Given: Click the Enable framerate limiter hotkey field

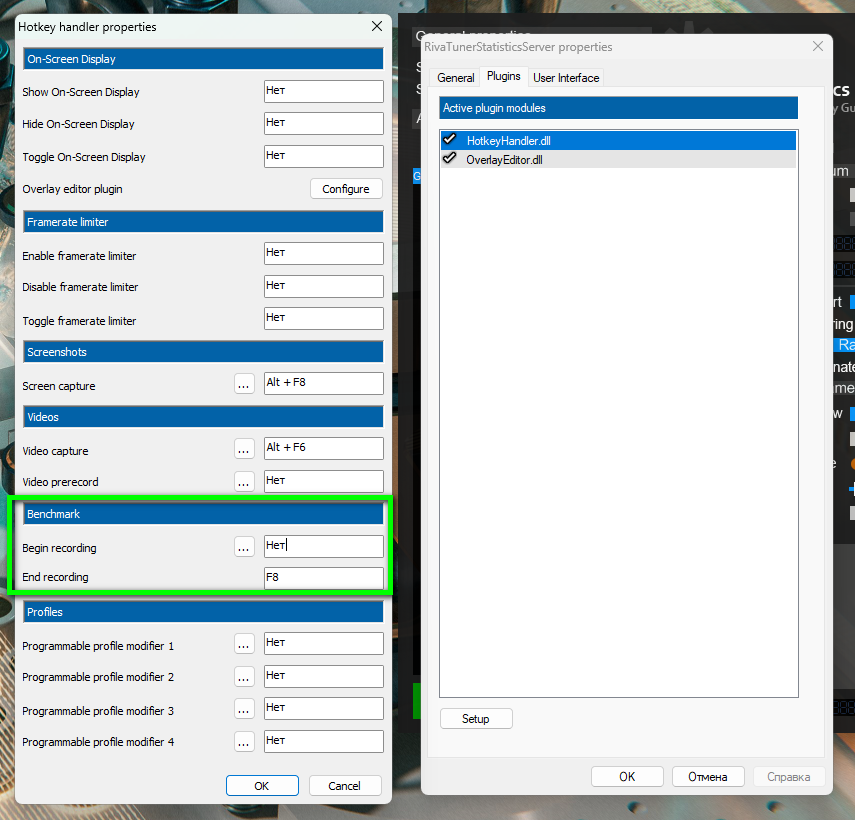Looking at the screenshot, I should (323, 254).
